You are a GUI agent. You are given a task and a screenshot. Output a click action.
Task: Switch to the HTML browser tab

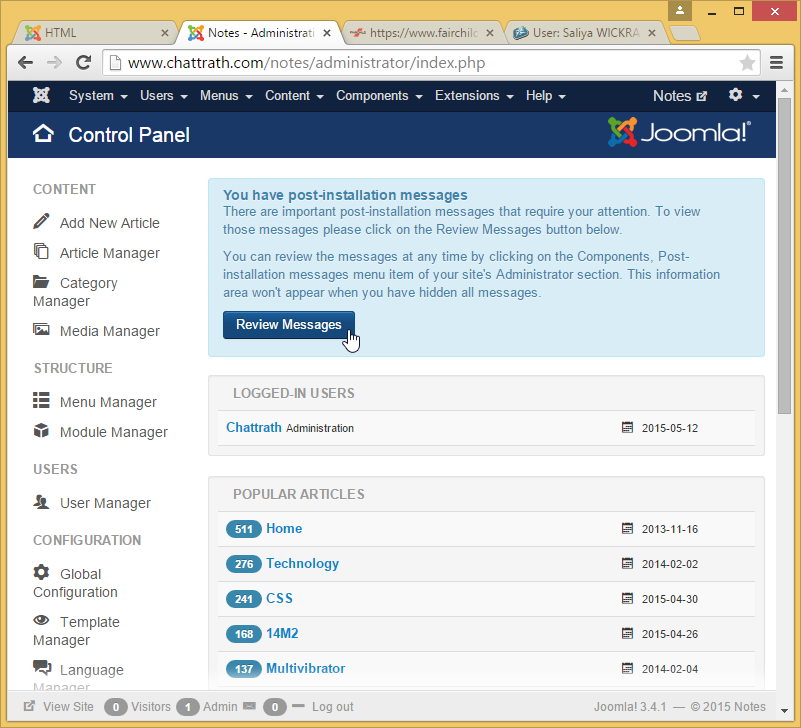[x=60, y=33]
